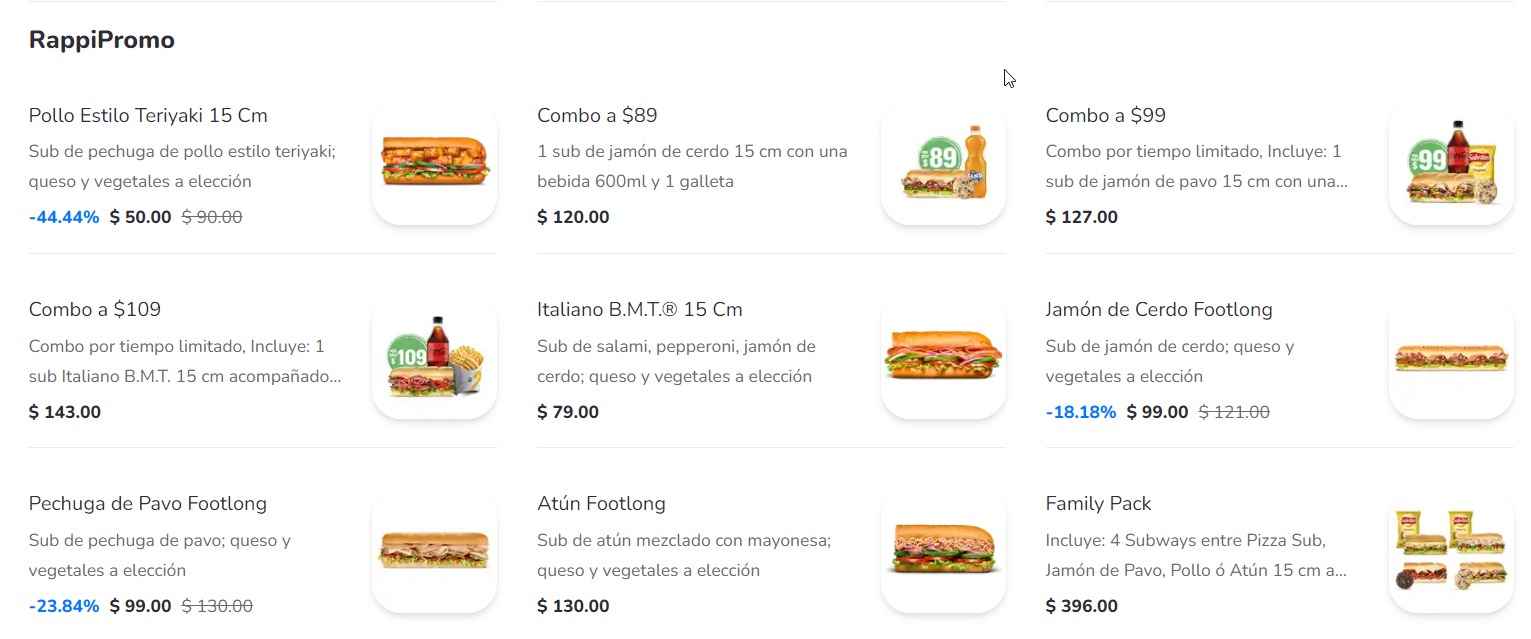
Task: Click the Combo a $99 photo with soda
Action: pyautogui.click(x=1450, y=163)
